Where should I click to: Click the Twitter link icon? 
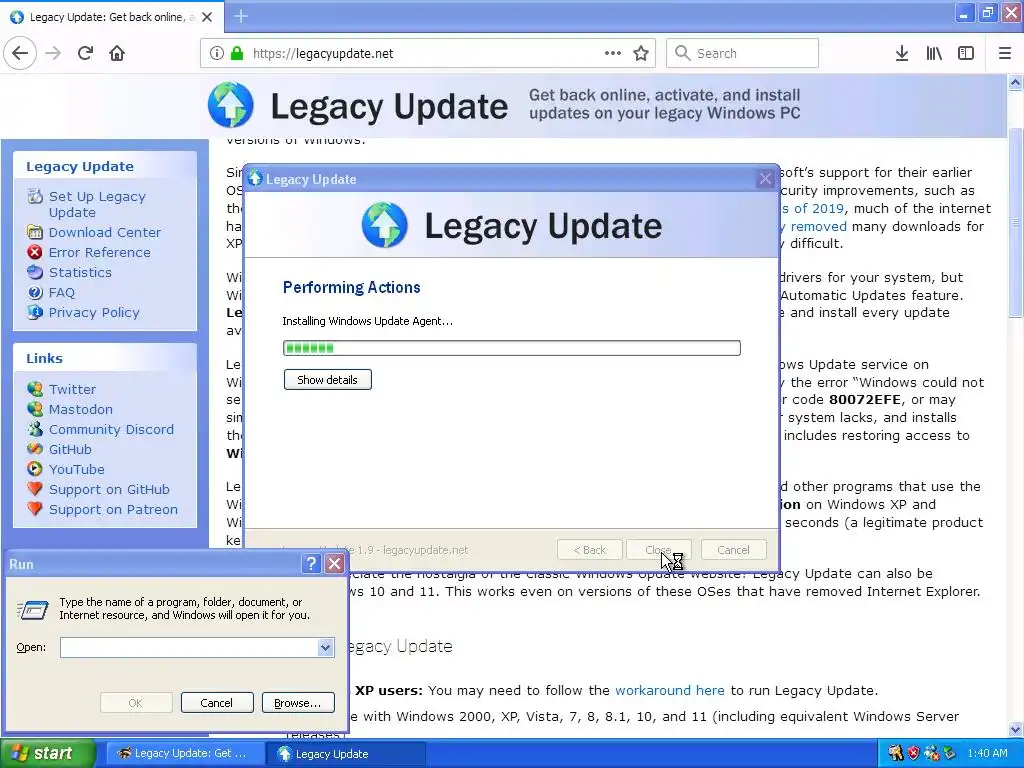(35, 389)
